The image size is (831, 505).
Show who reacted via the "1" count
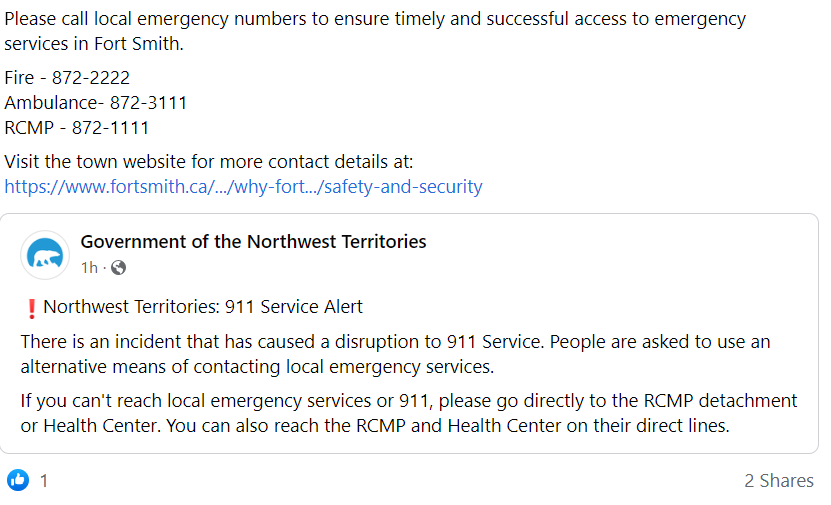tap(44, 481)
